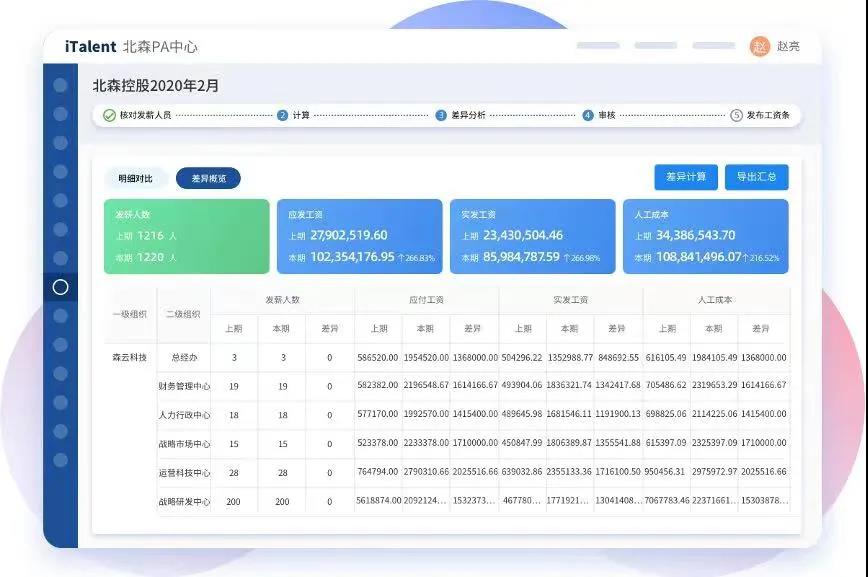Select the 财务管理中心 row in the table
This screenshot has width=868, height=577.
(184, 386)
